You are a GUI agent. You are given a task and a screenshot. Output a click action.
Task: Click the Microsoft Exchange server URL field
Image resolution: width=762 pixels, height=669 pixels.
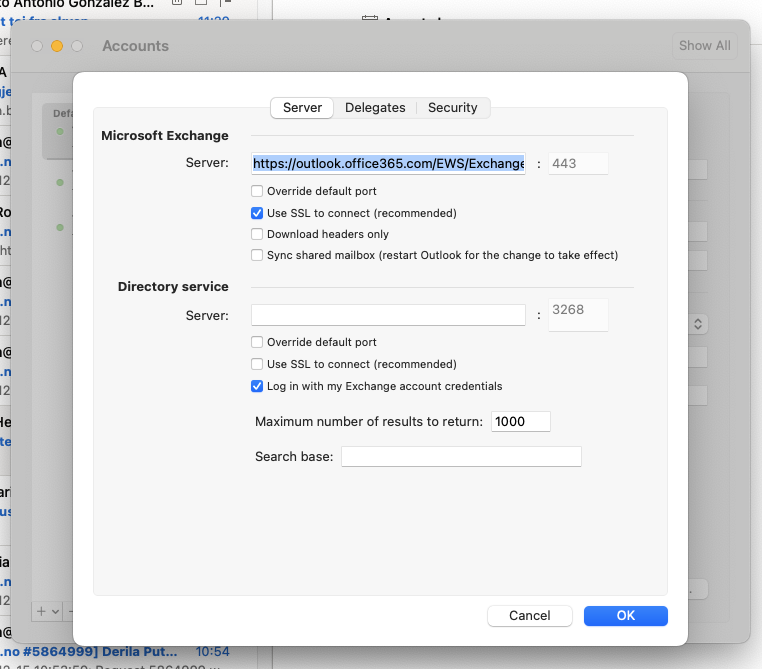point(388,164)
